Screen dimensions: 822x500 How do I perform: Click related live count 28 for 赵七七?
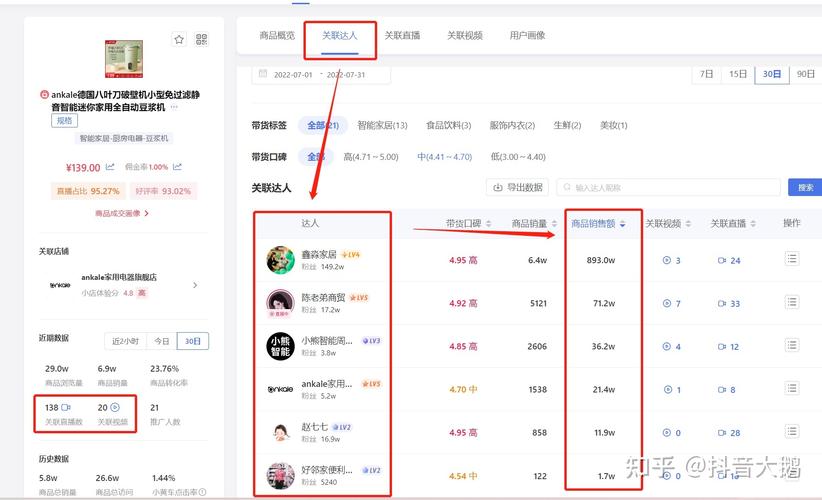(x=729, y=433)
